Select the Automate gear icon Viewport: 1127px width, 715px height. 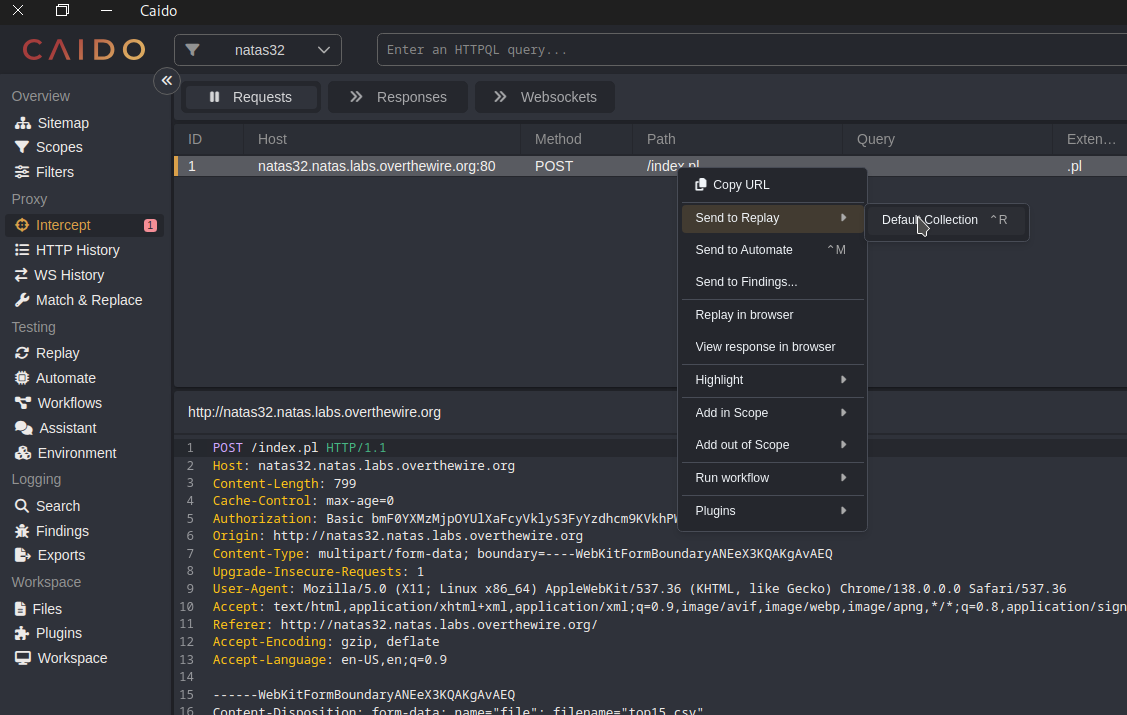point(22,378)
